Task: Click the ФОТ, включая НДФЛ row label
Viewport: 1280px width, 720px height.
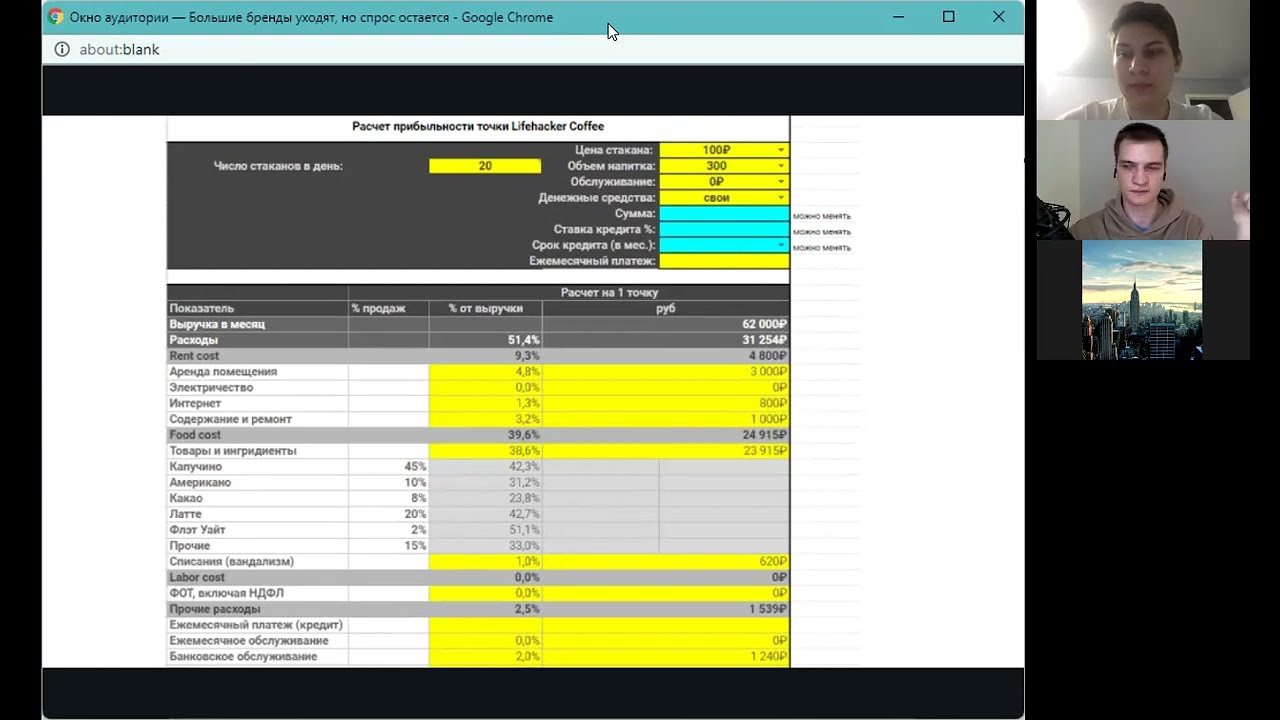Action: (226, 593)
